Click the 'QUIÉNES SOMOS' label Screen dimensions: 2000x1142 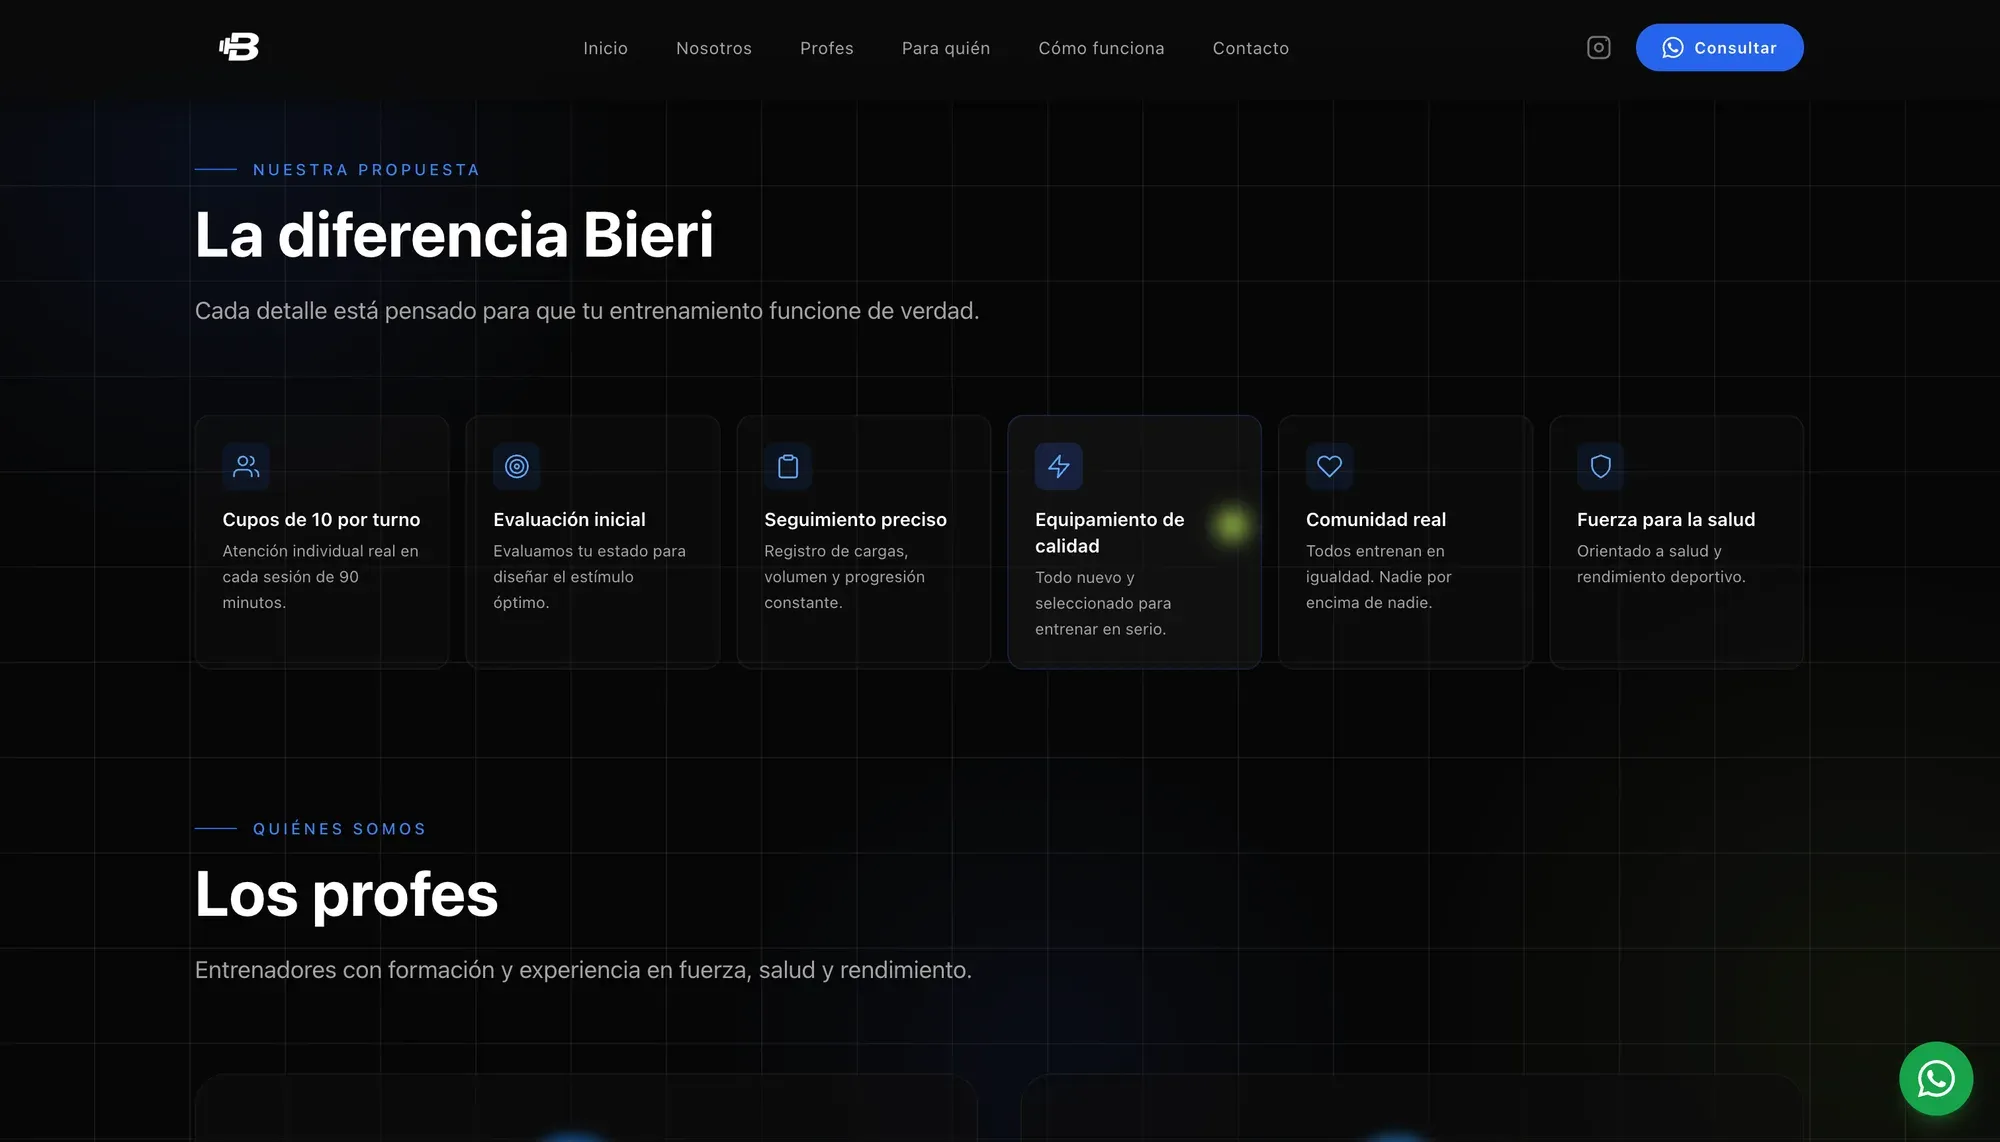(x=339, y=829)
